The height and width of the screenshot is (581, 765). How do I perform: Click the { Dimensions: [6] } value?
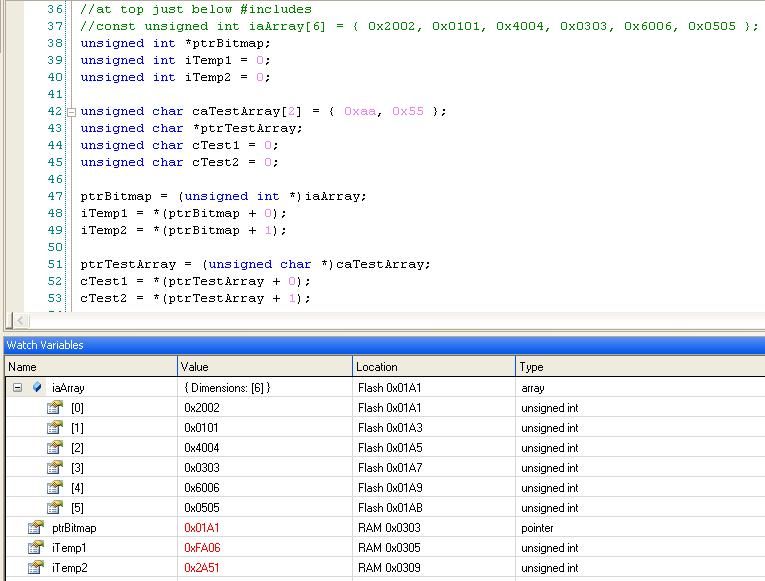click(227, 388)
